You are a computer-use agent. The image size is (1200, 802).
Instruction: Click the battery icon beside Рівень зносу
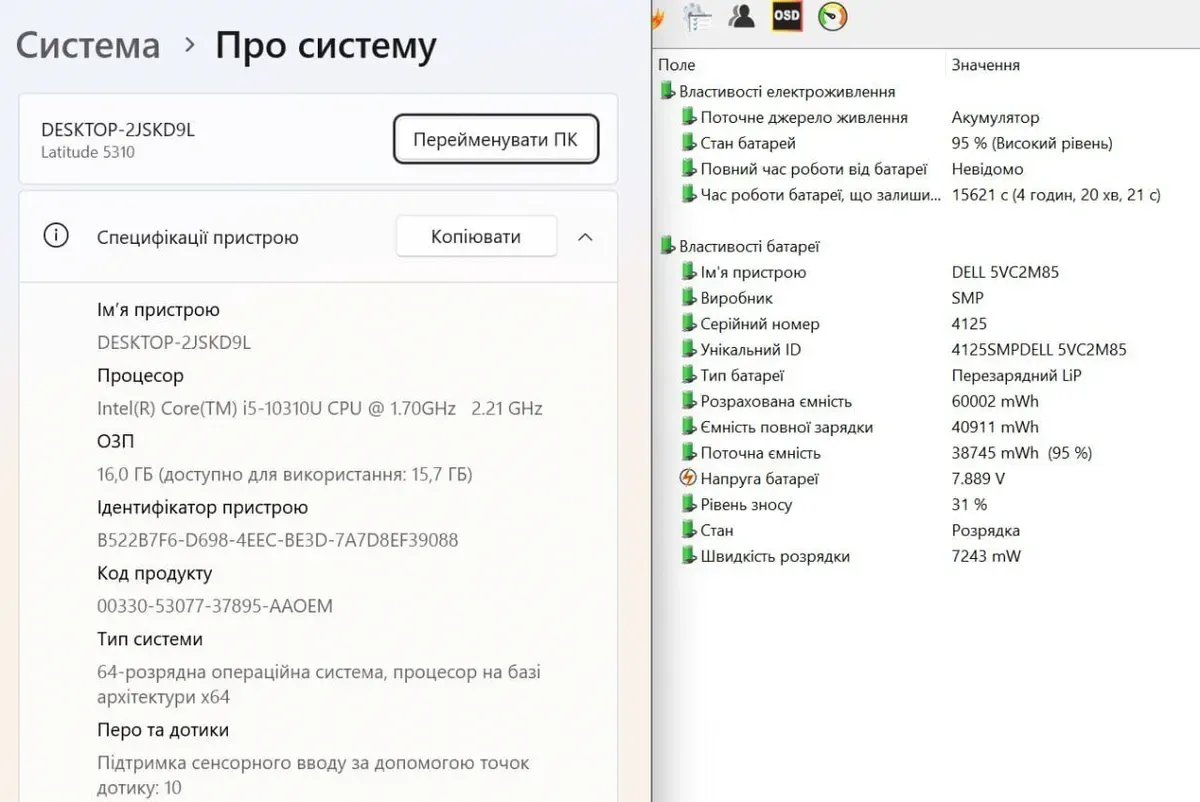(688, 504)
